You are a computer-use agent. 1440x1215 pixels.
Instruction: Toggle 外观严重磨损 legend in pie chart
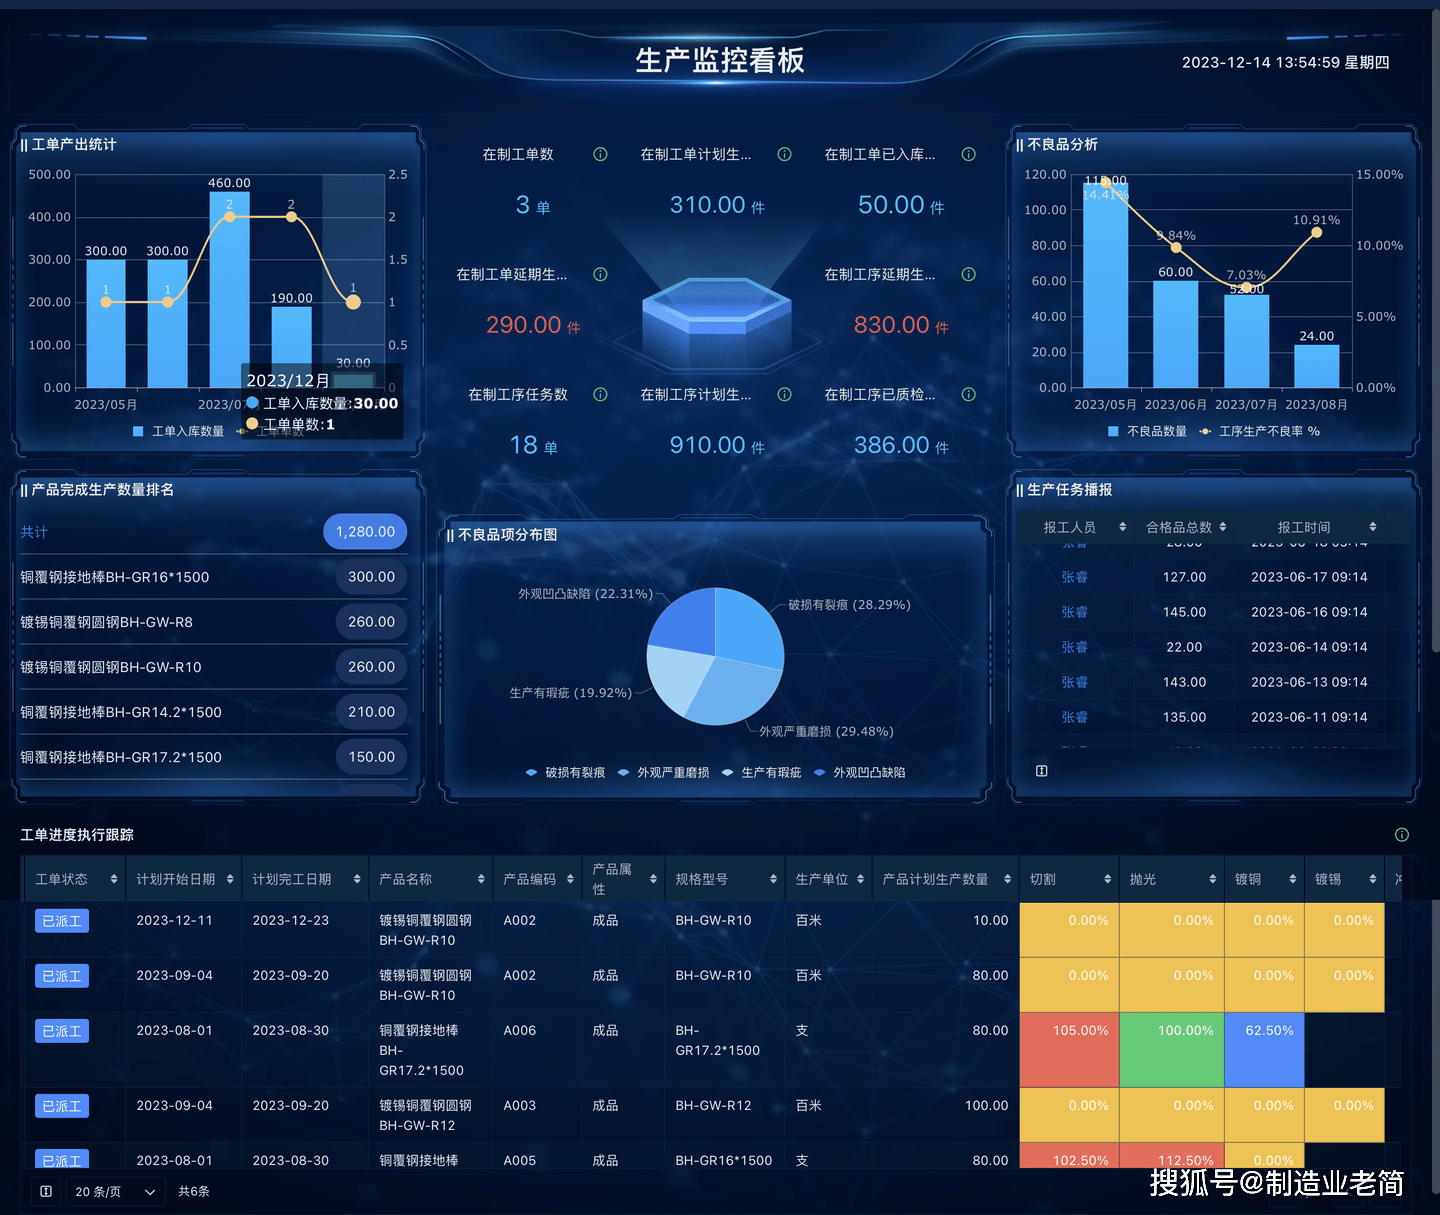(x=663, y=772)
